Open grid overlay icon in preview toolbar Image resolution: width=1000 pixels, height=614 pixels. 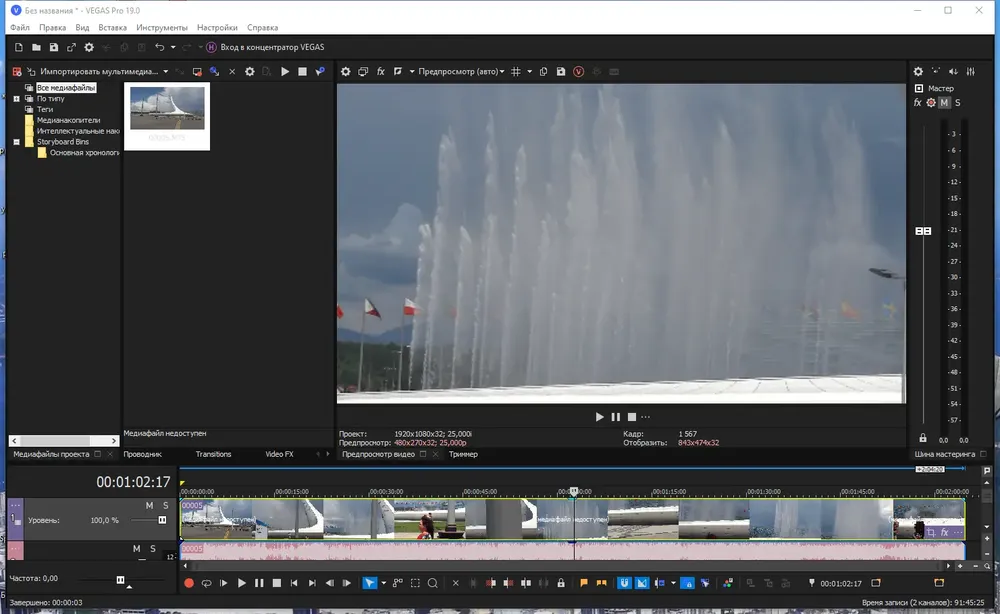click(x=516, y=71)
